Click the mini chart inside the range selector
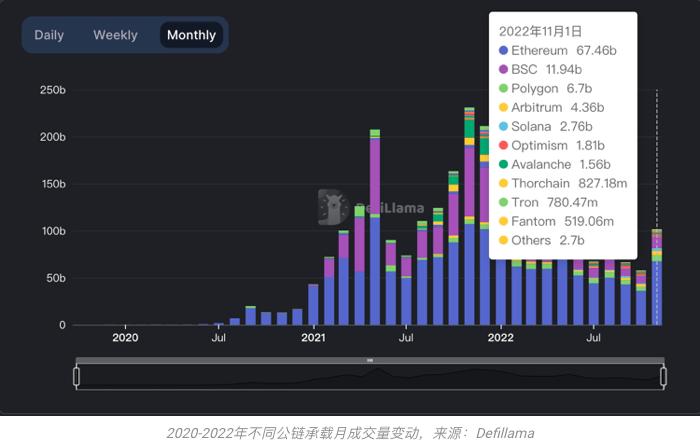This screenshot has height=448, width=700. point(369,377)
